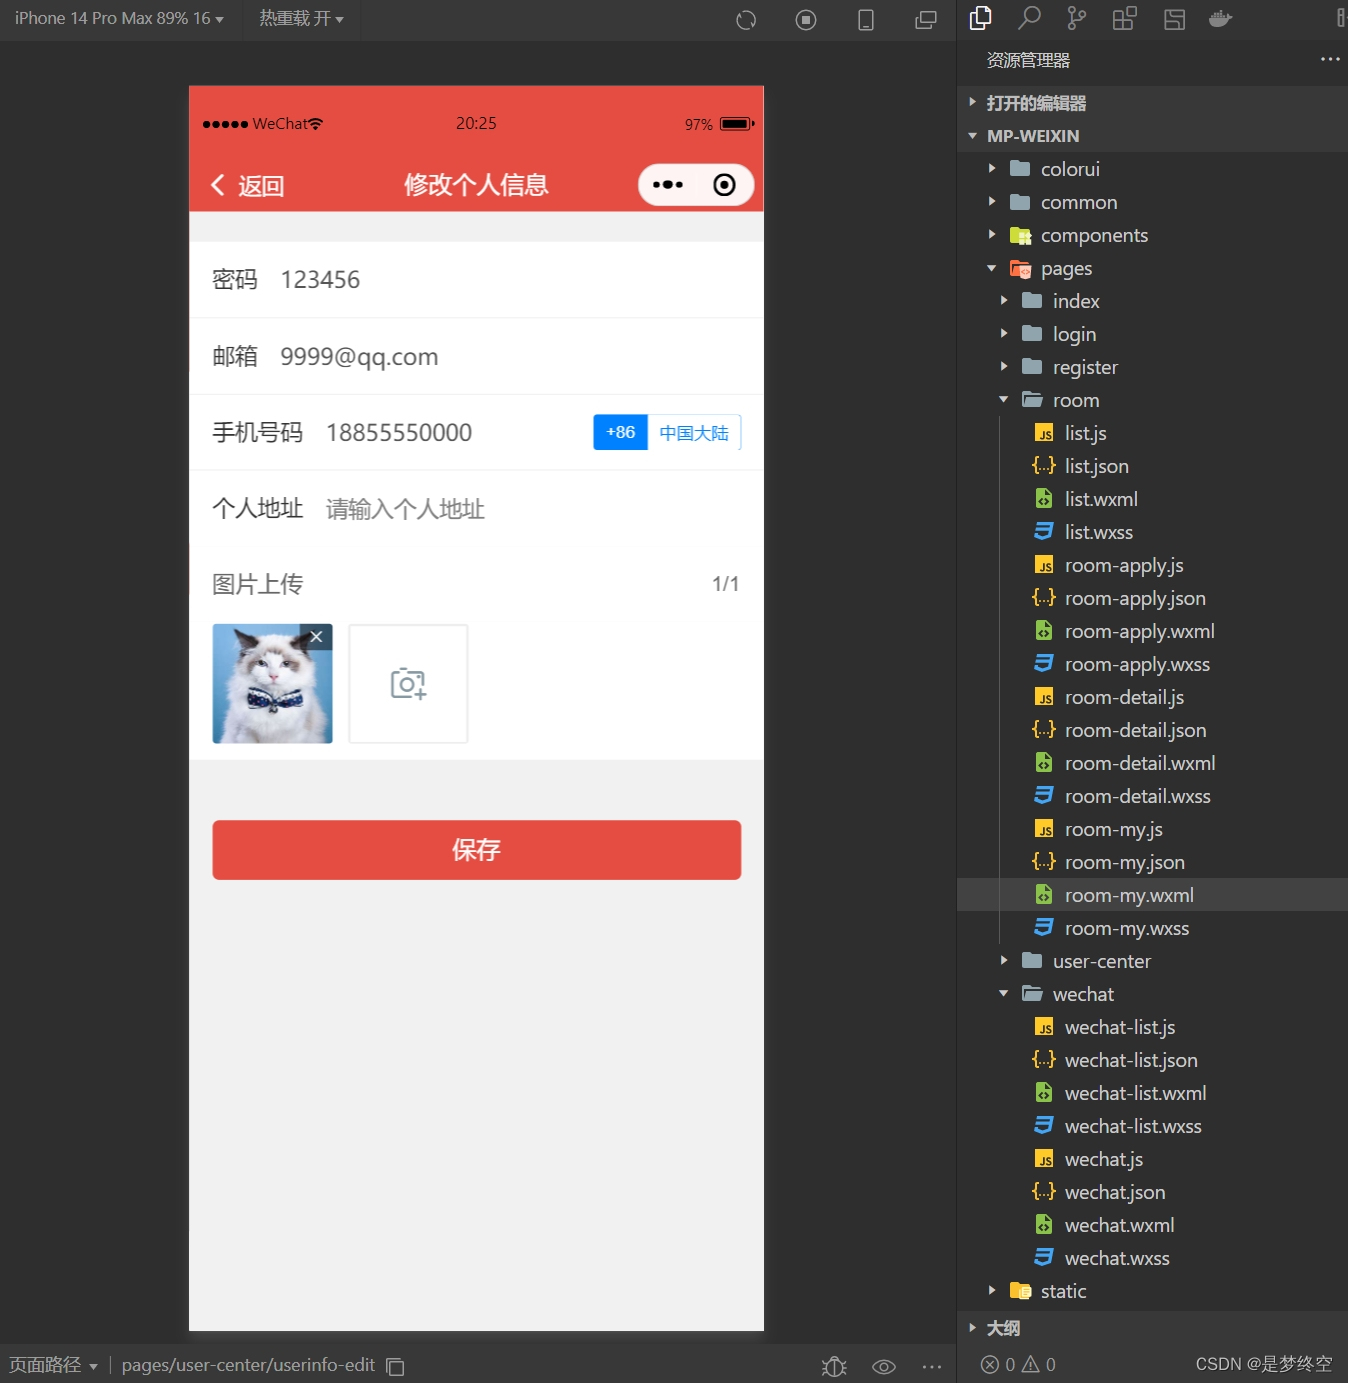
Task: Remove the uploaded cat image
Action: coord(316,637)
